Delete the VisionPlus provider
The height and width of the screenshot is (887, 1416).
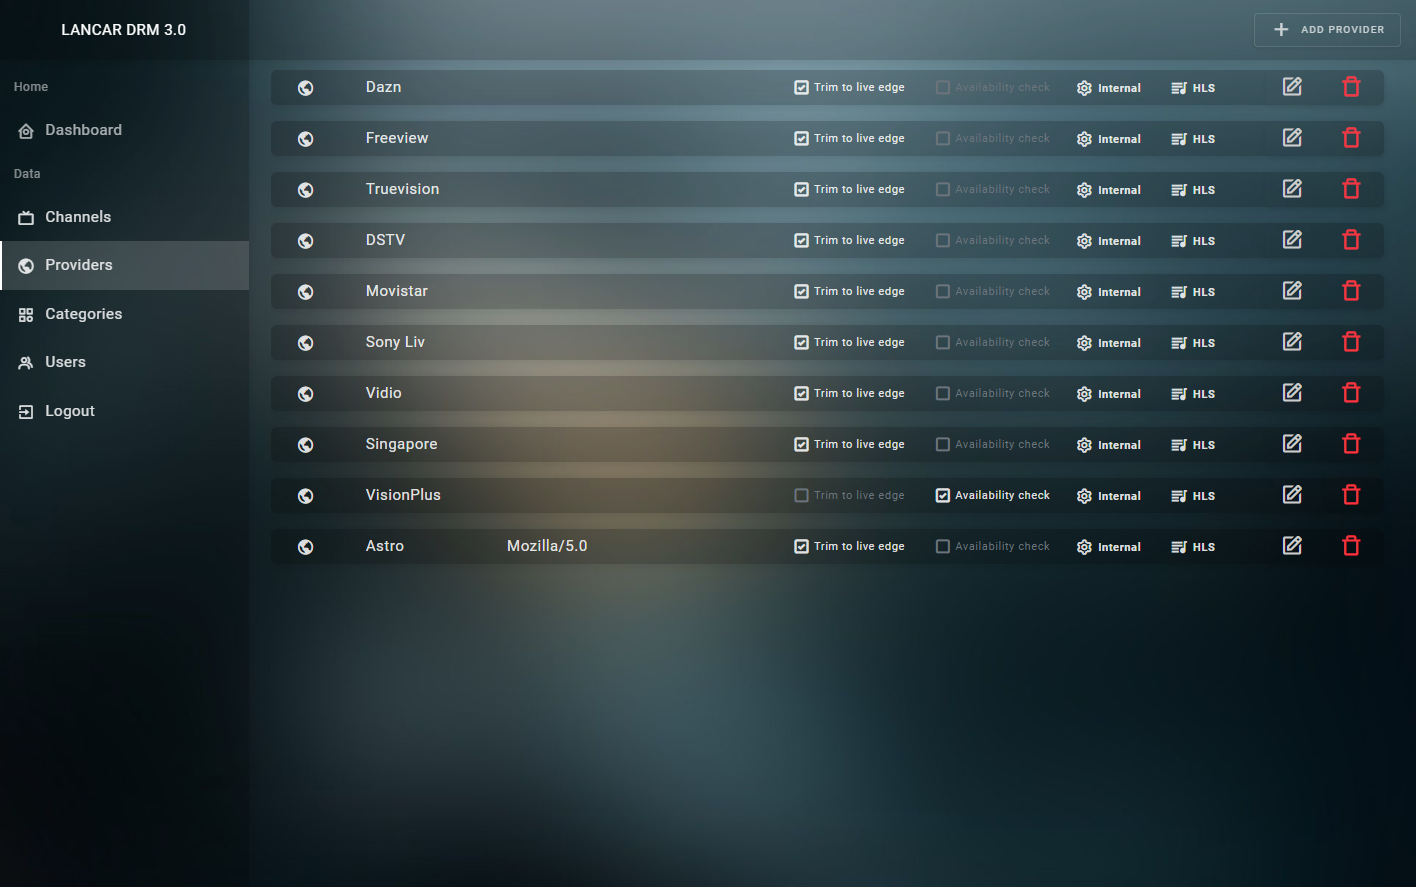(x=1351, y=495)
